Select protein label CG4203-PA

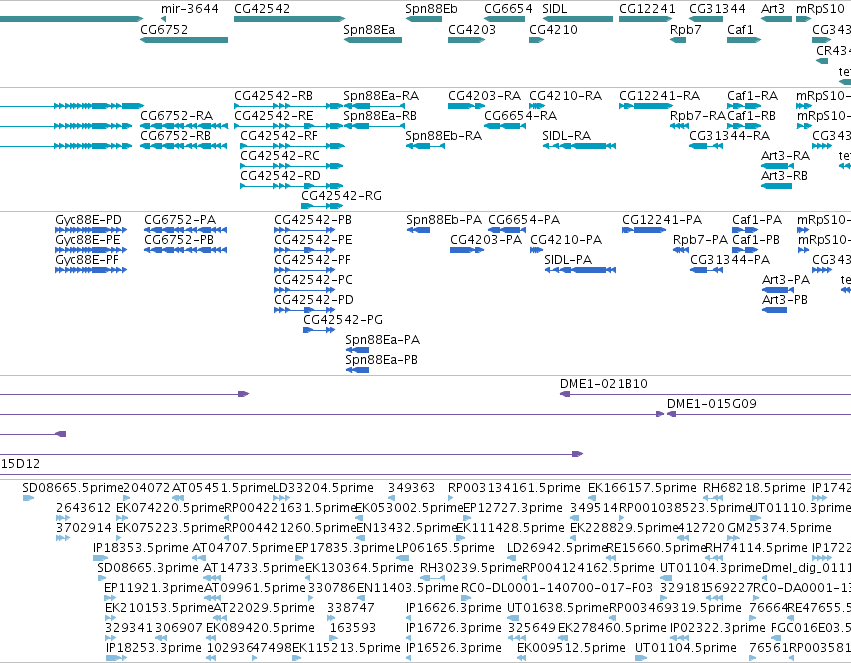[x=486, y=240]
